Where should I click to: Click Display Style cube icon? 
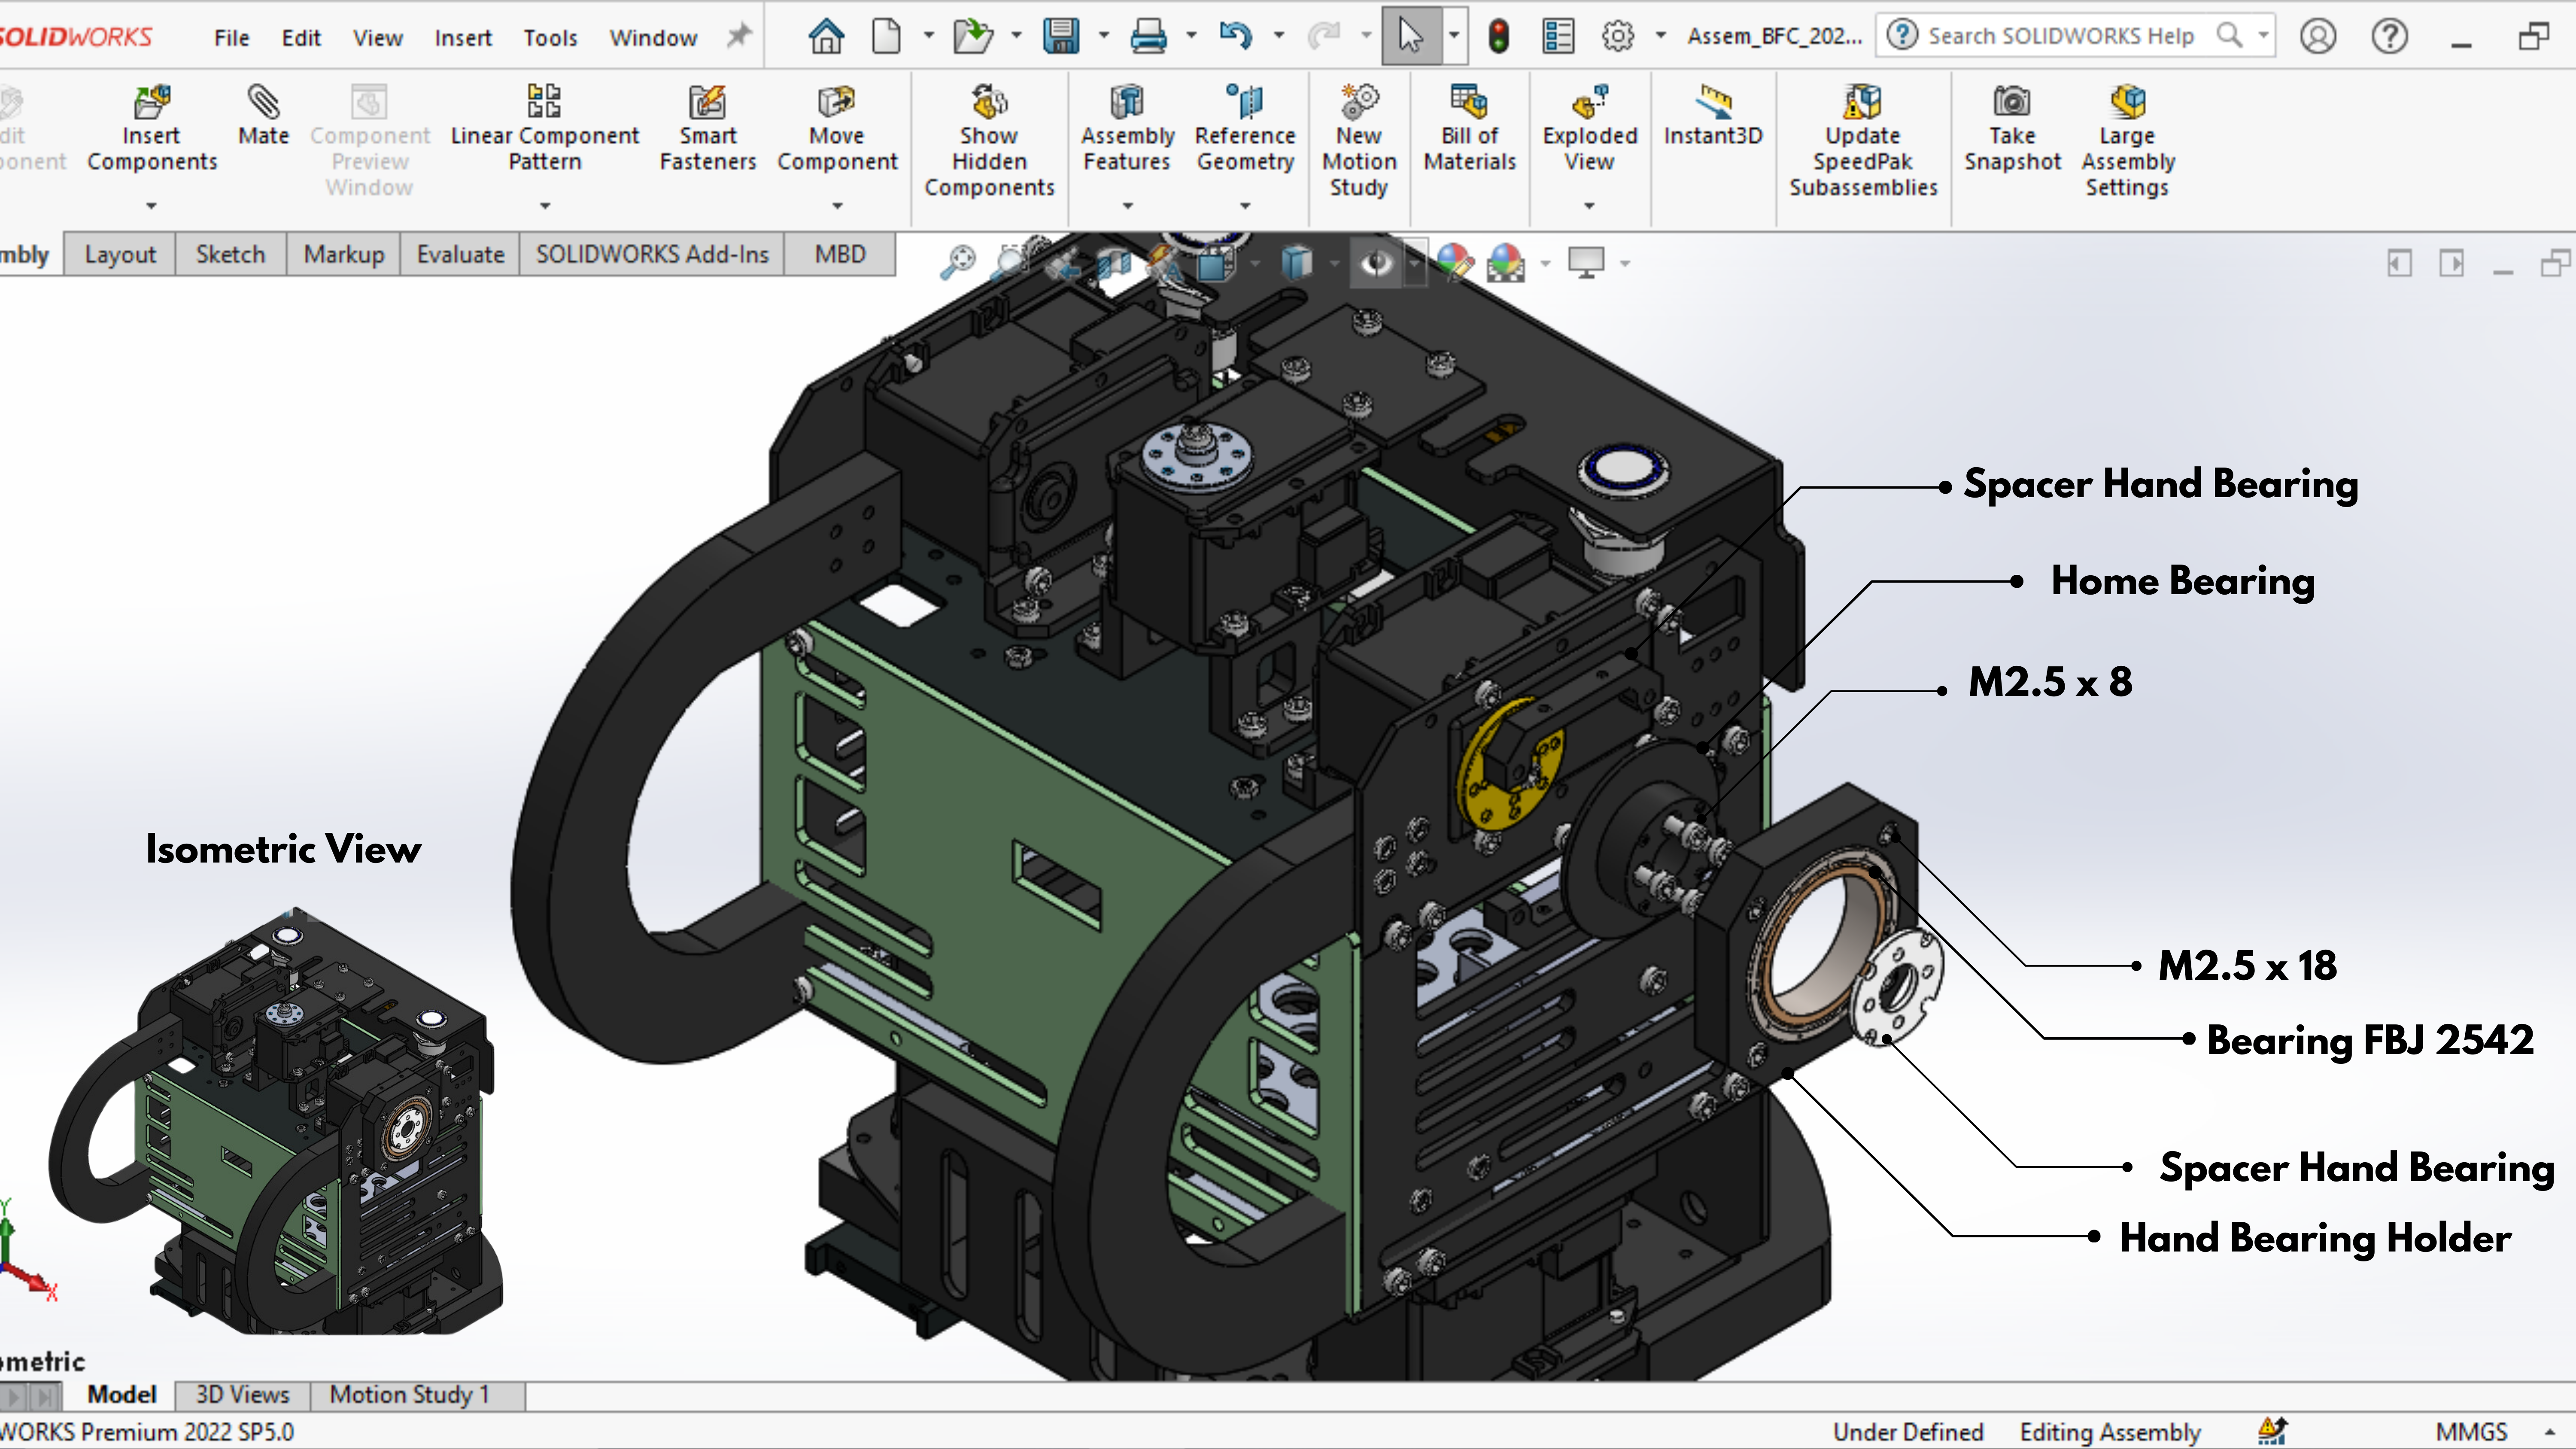[x=1296, y=263]
